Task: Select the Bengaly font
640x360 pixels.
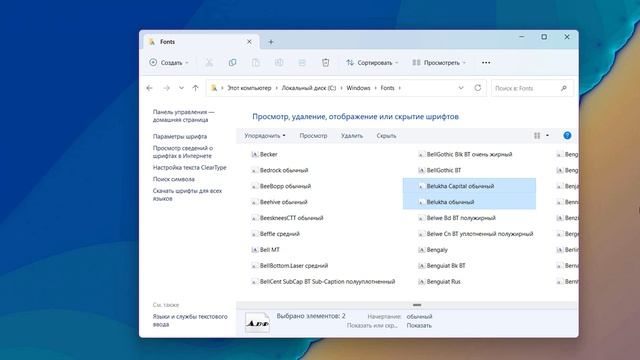Action: pos(433,250)
